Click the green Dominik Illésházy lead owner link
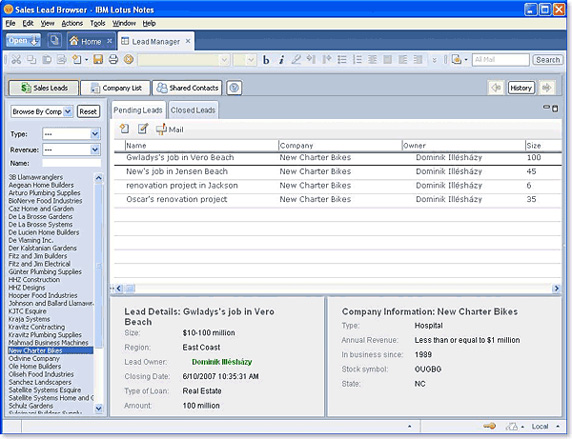 pyautogui.click(x=222, y=362)
